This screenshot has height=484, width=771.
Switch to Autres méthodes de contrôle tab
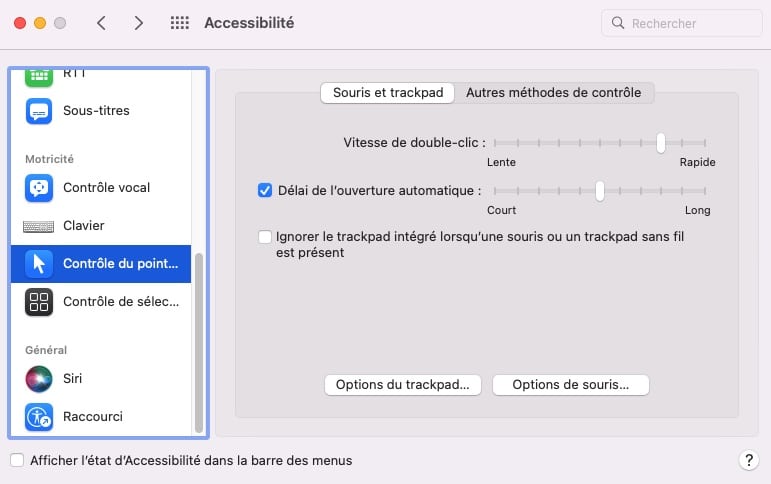click(x=554, y=93)
